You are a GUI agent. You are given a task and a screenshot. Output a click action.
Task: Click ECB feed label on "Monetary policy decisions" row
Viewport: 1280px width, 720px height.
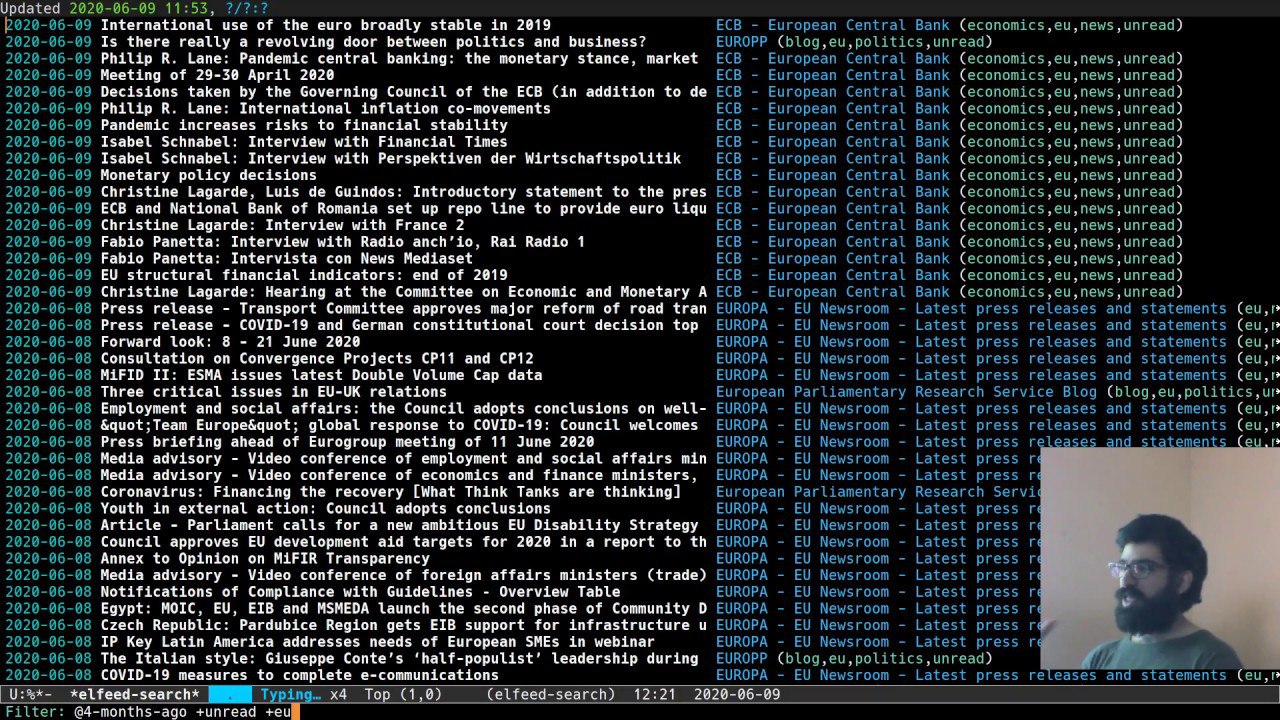point(833,175)
